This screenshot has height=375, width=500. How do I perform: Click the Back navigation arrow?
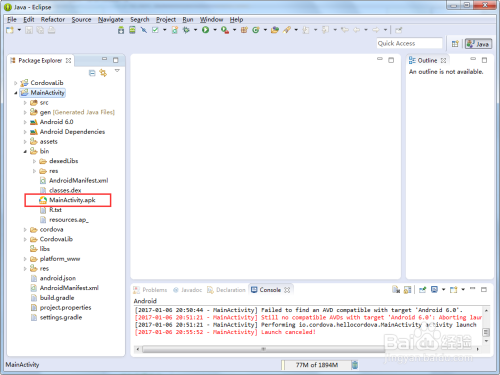click(357, 30)
